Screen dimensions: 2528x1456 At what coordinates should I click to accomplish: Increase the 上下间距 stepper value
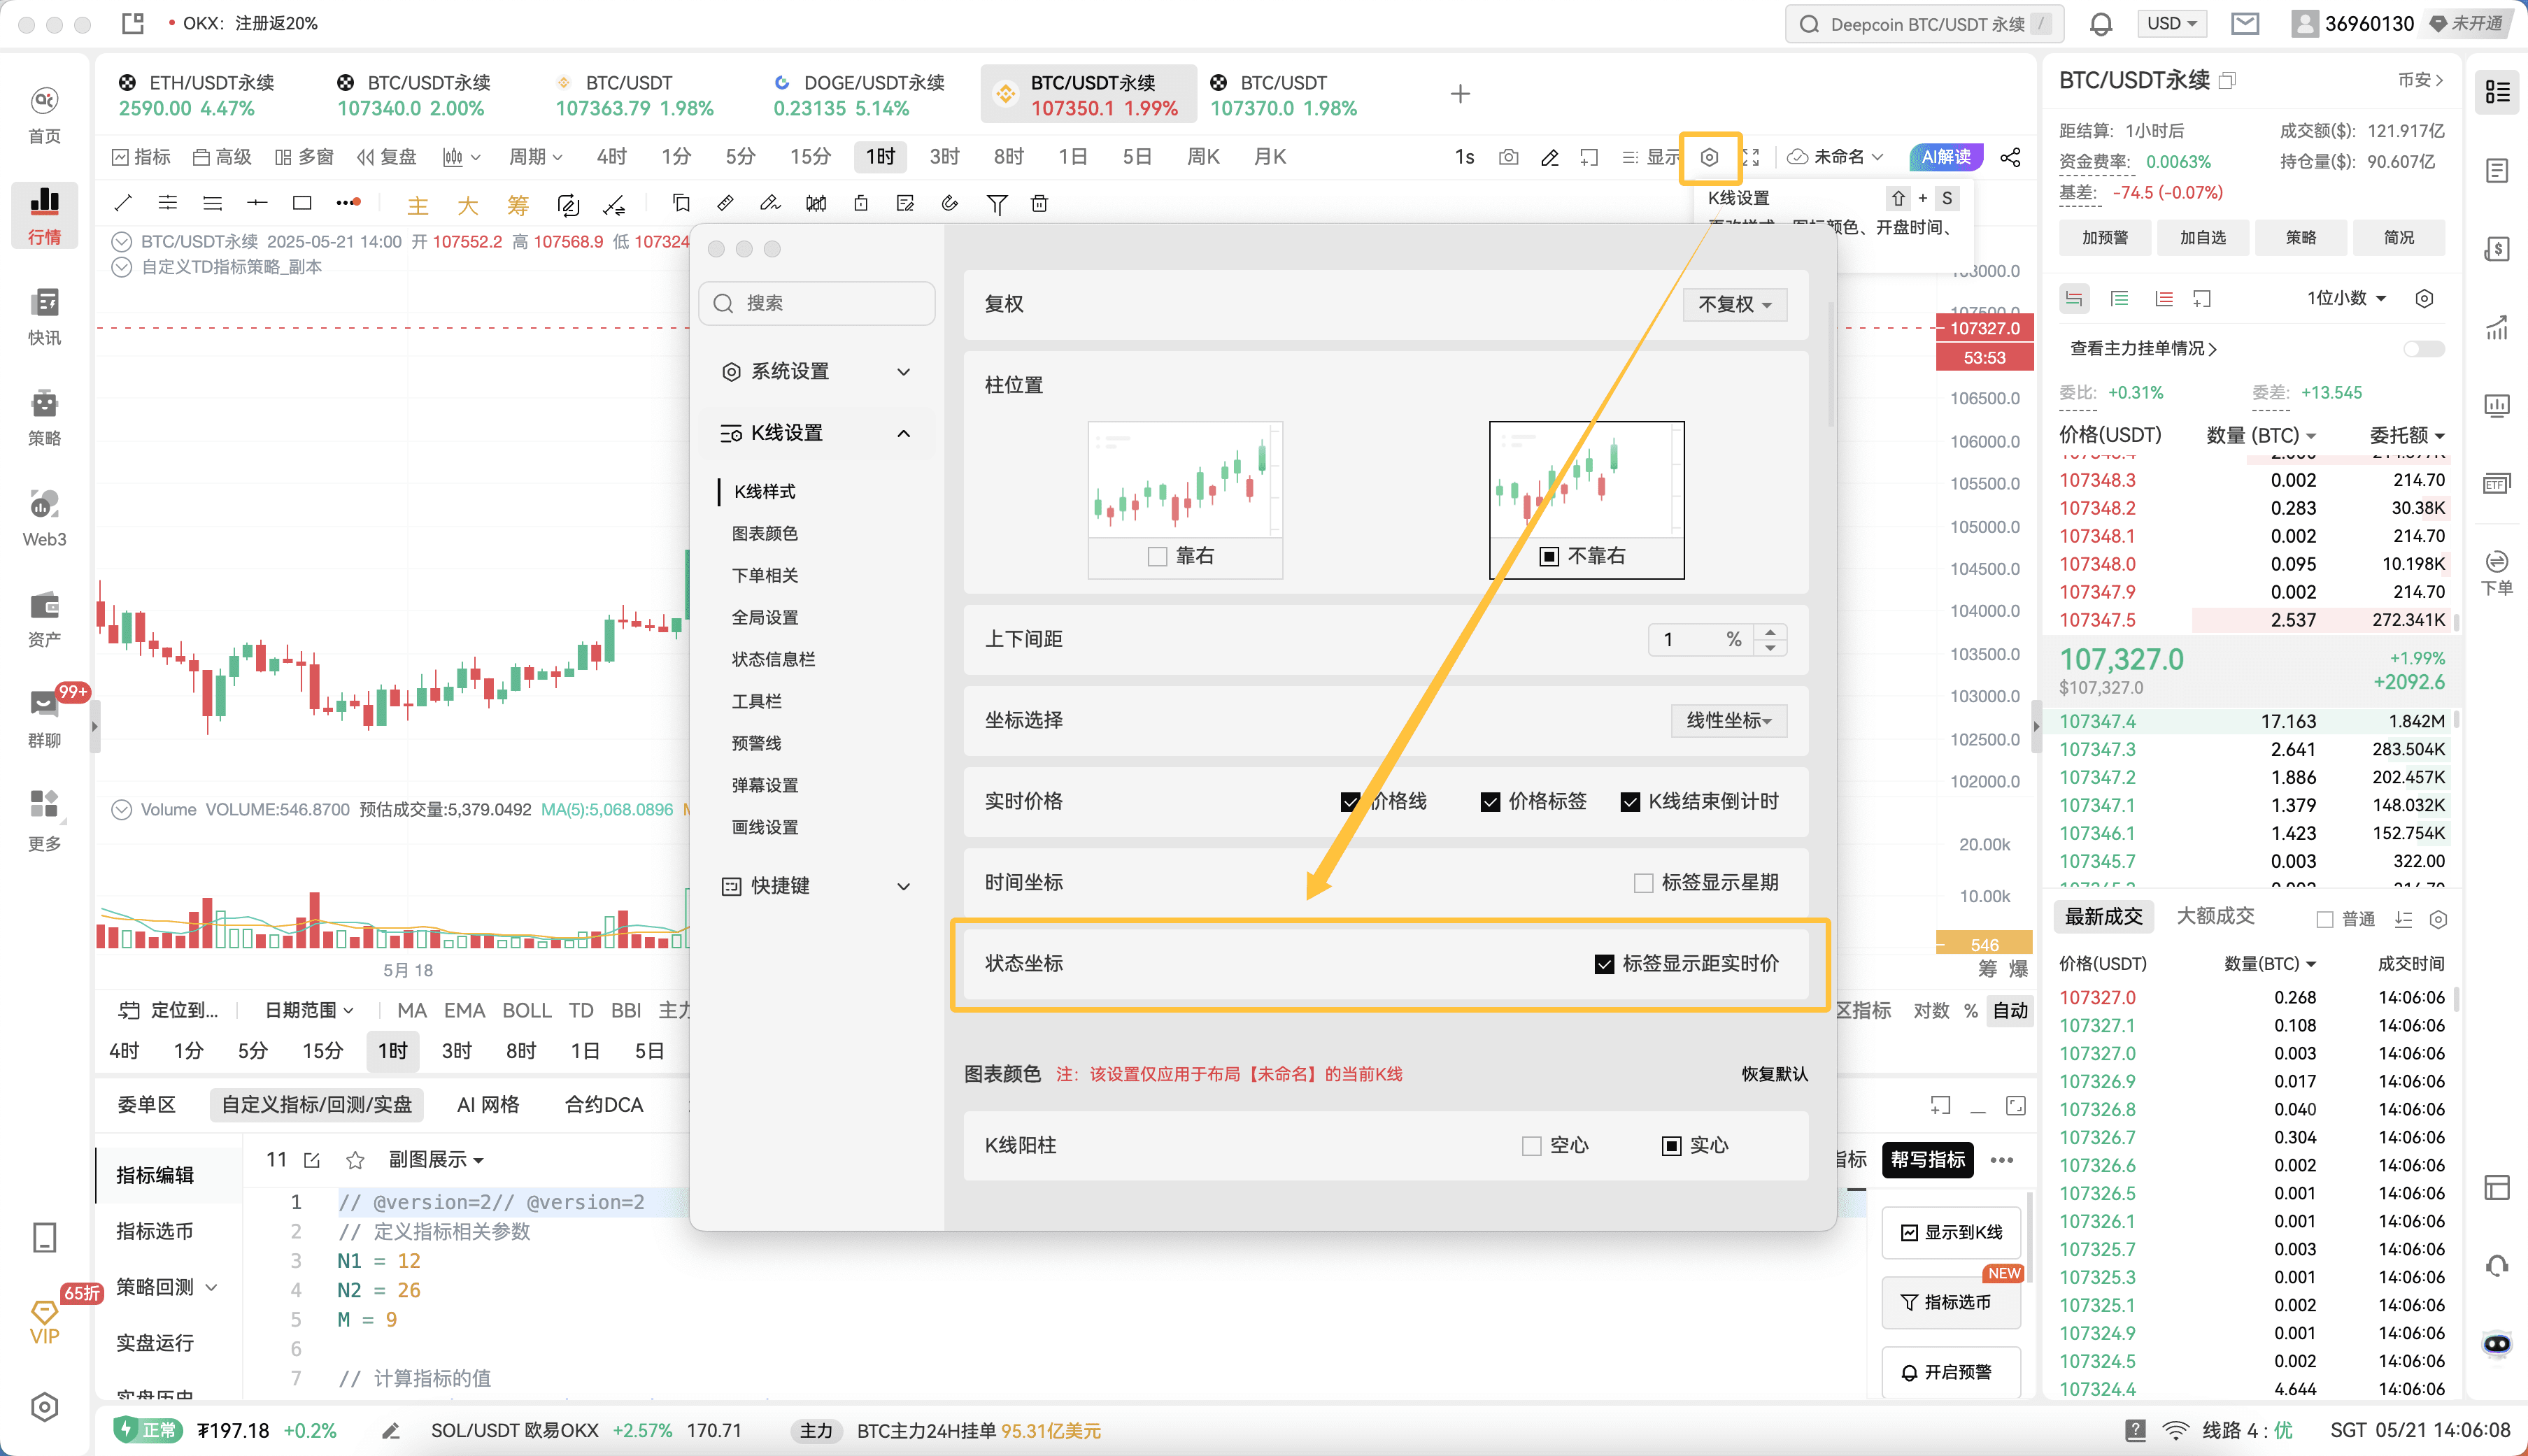pyautogui.click(x=1770, y=632)
